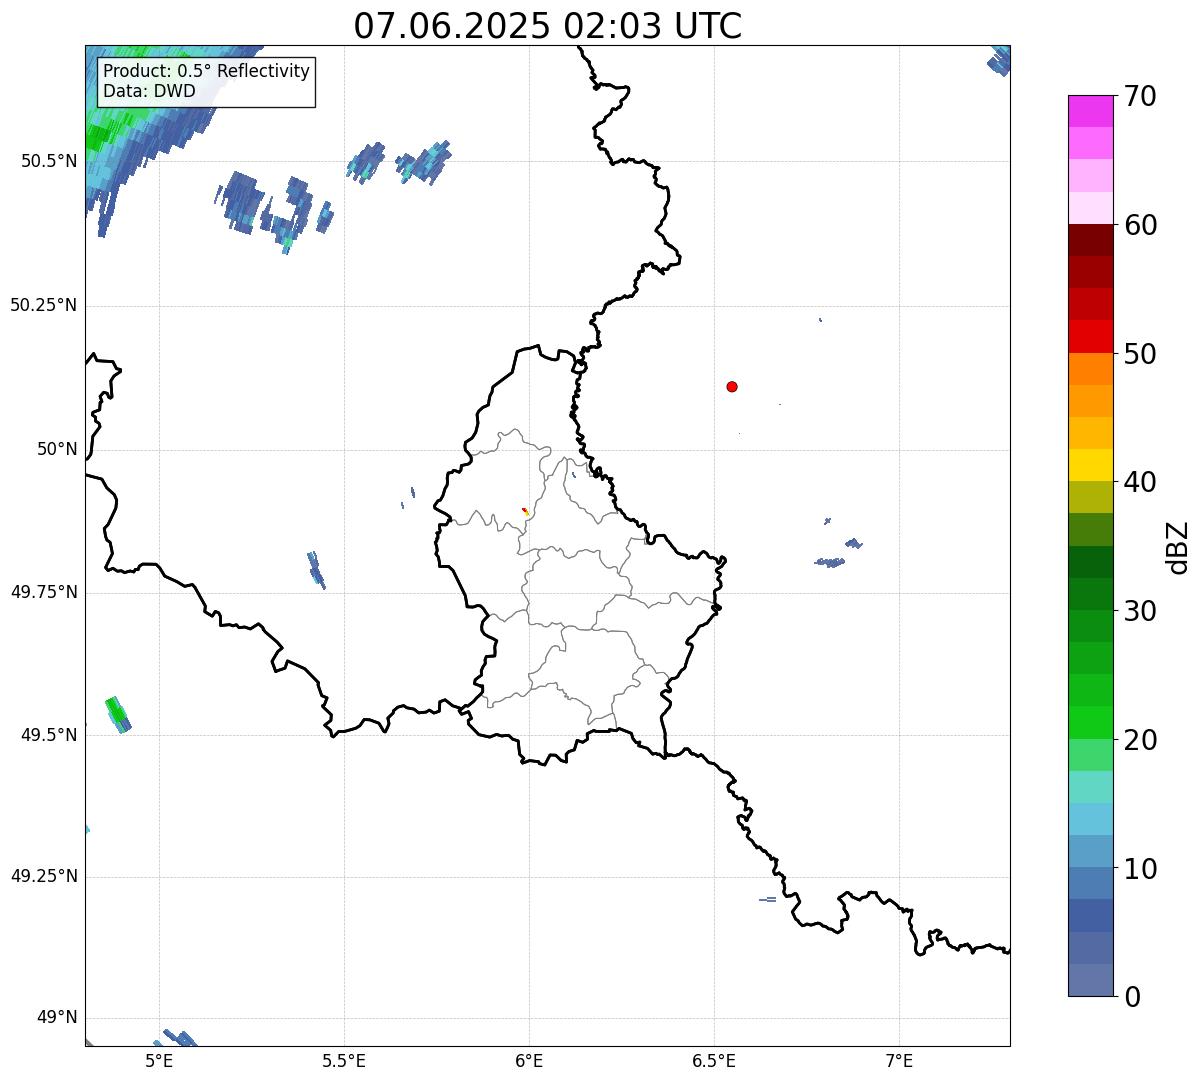
Task: Click the red station marker dot
Action: coord(732,386)
